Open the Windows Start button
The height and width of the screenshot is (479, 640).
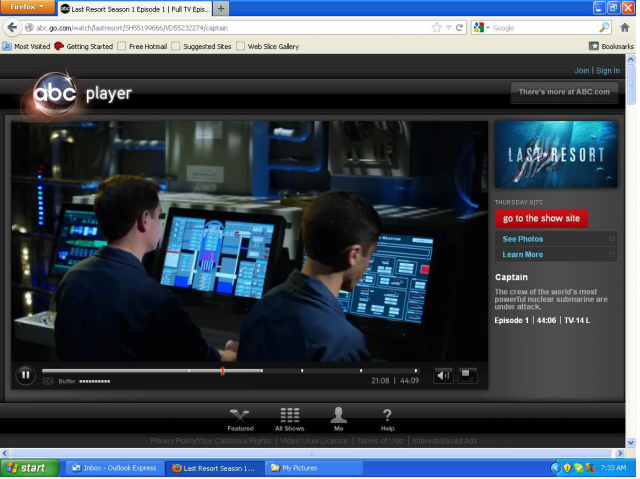click(29, 470)
